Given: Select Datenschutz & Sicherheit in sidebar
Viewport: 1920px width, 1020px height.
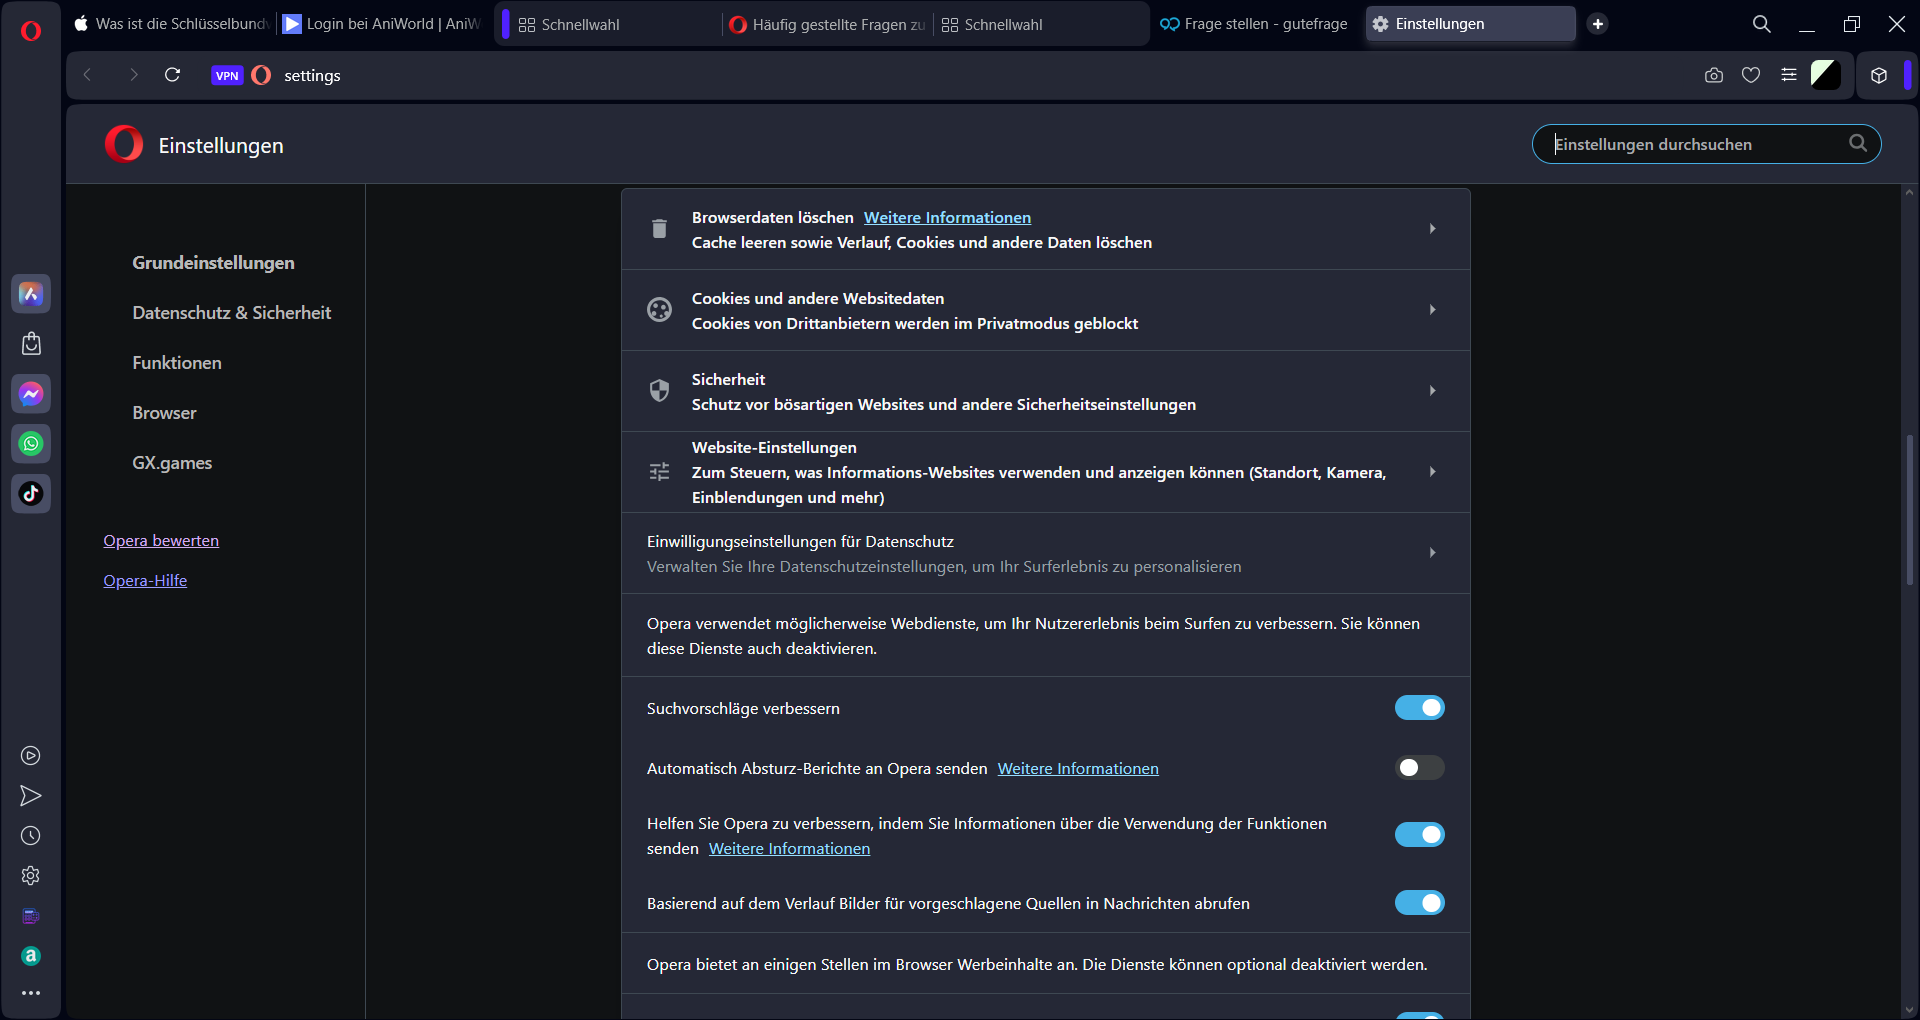Looking at the screenshot, I should click(231, 313).
